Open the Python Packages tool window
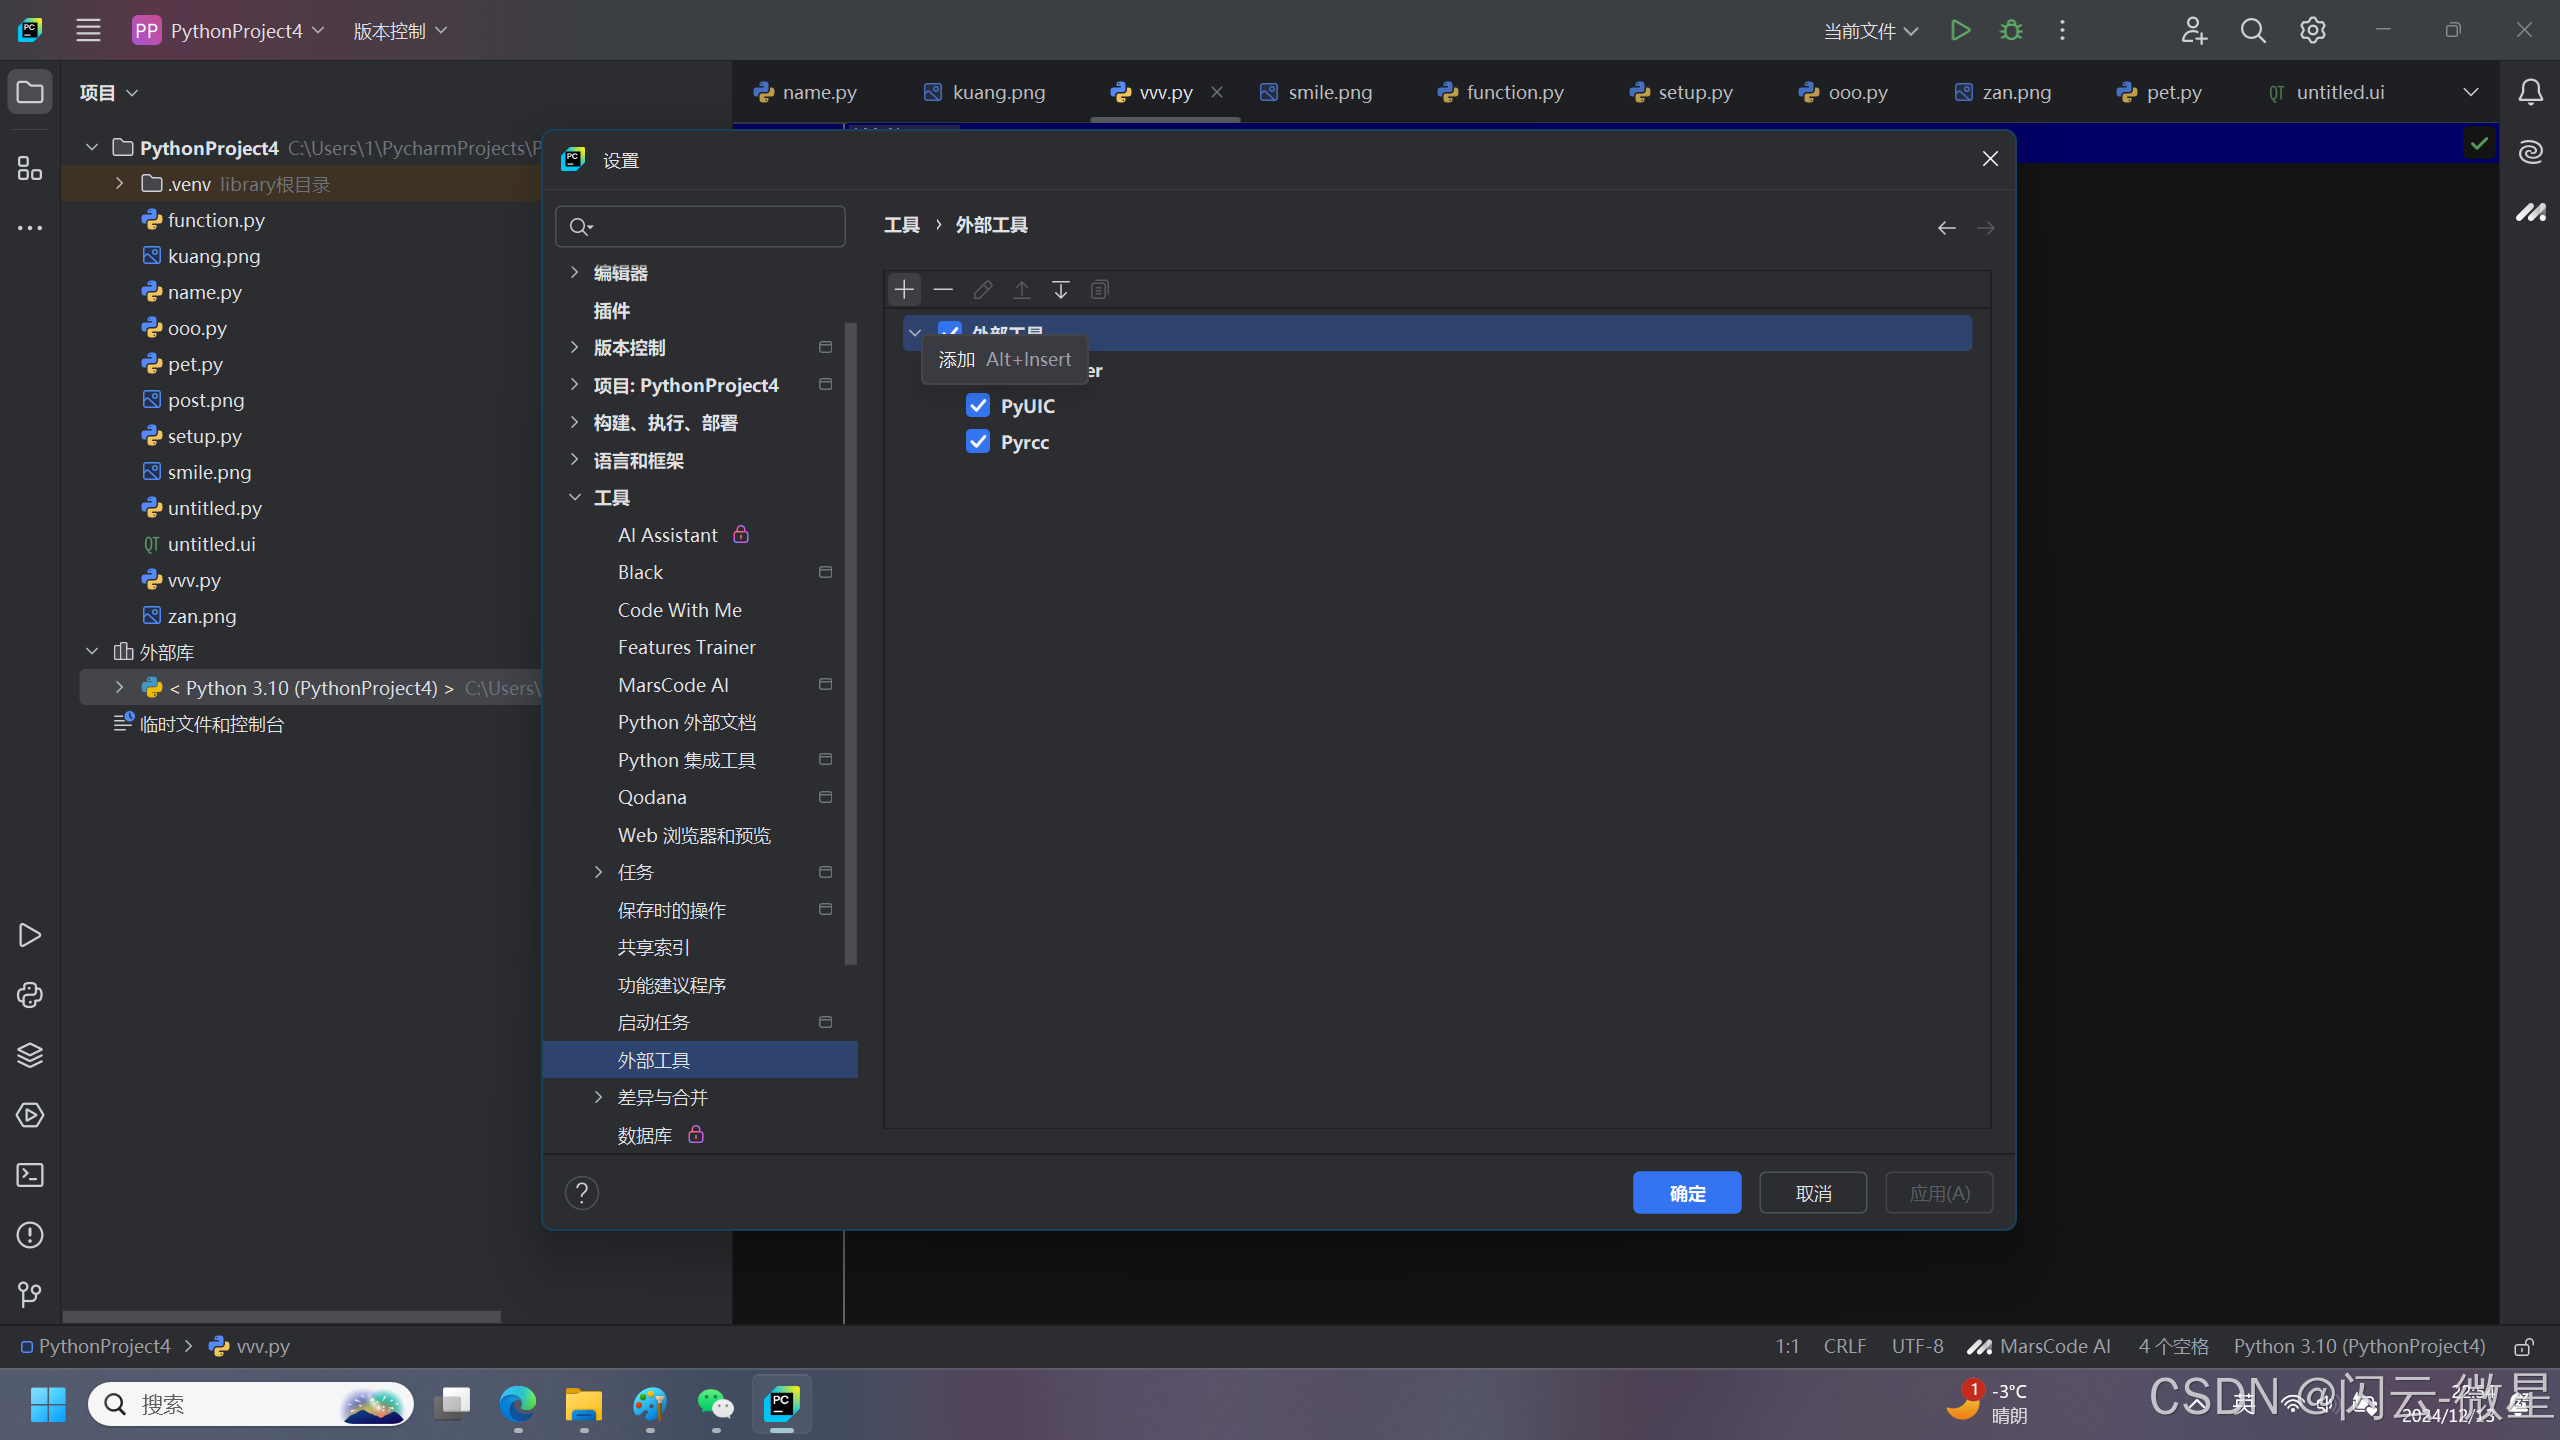 point(30,1055)
